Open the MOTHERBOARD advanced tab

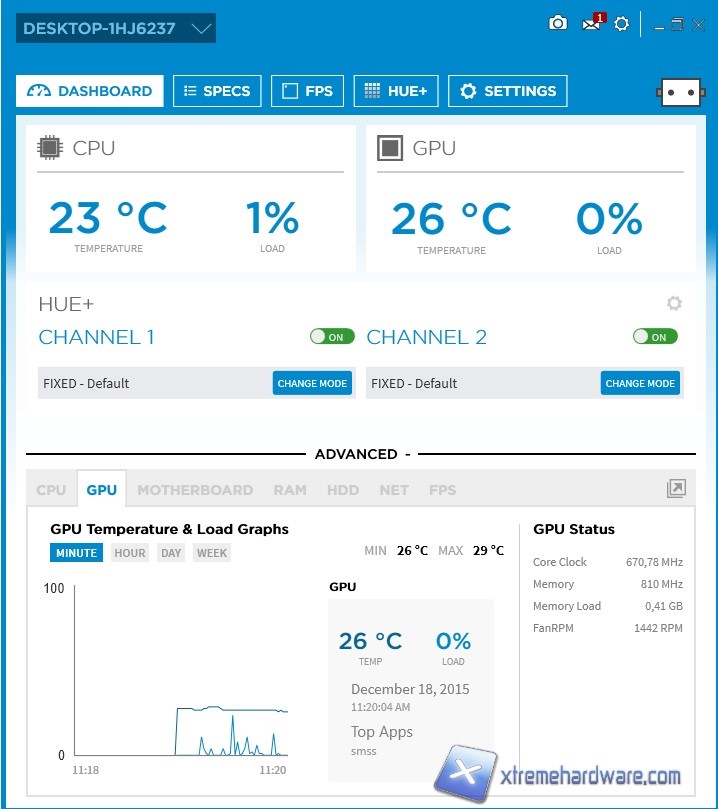pyautogui.click(x=195, y=490)
